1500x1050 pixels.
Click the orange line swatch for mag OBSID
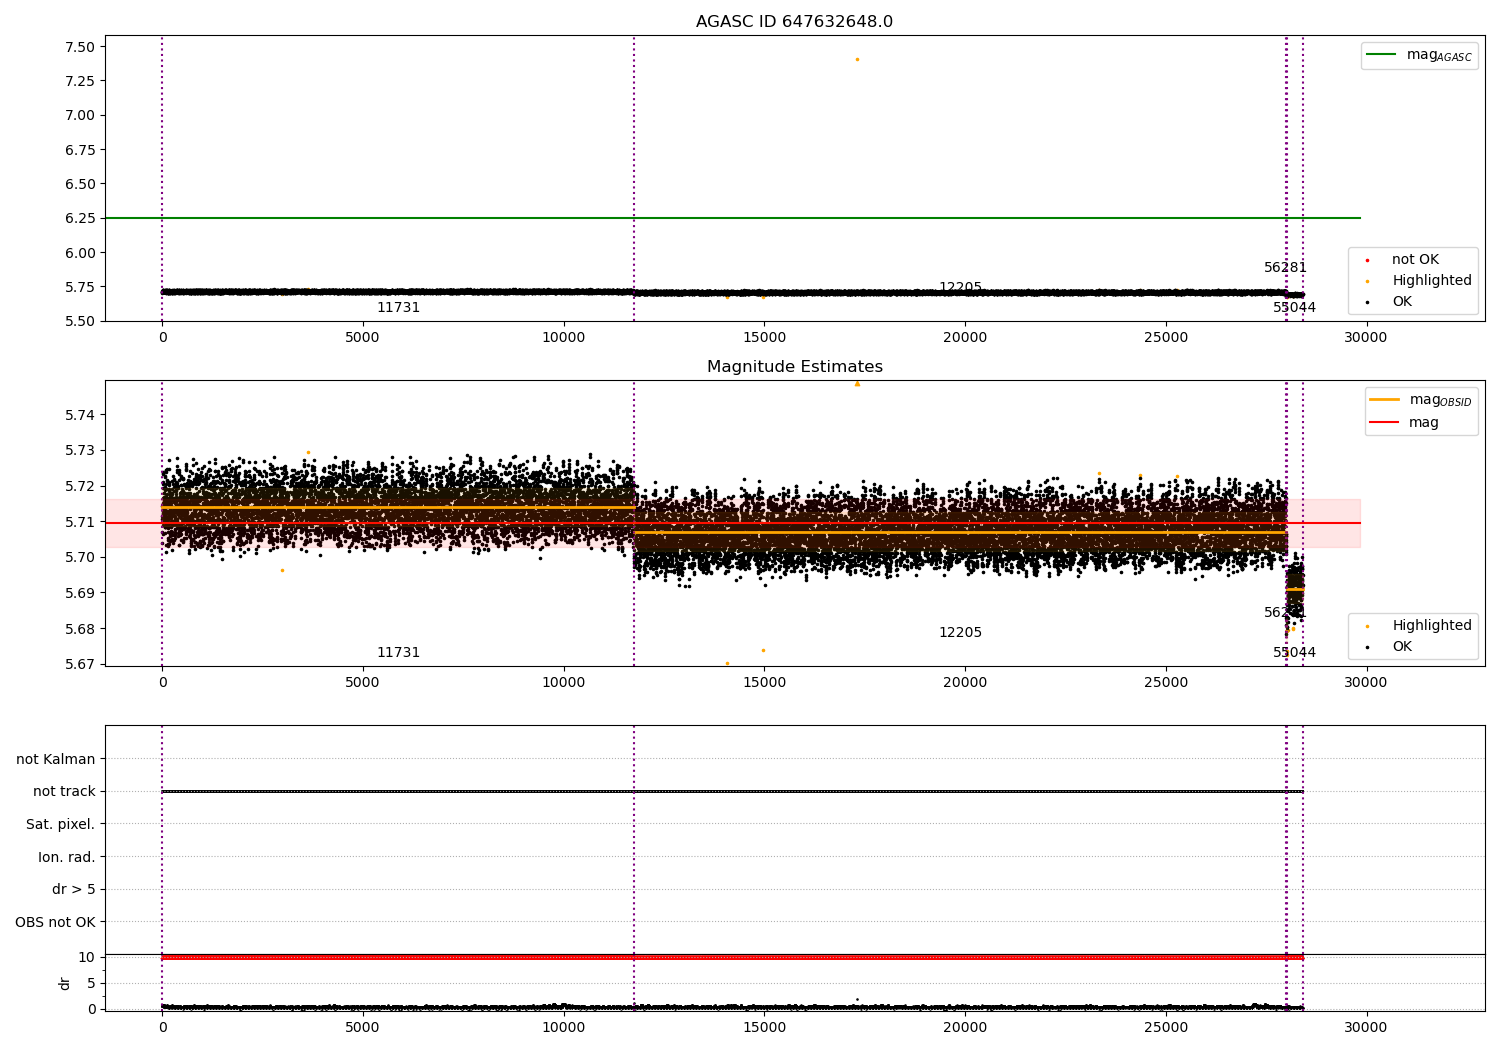[x=1385, y=400]
